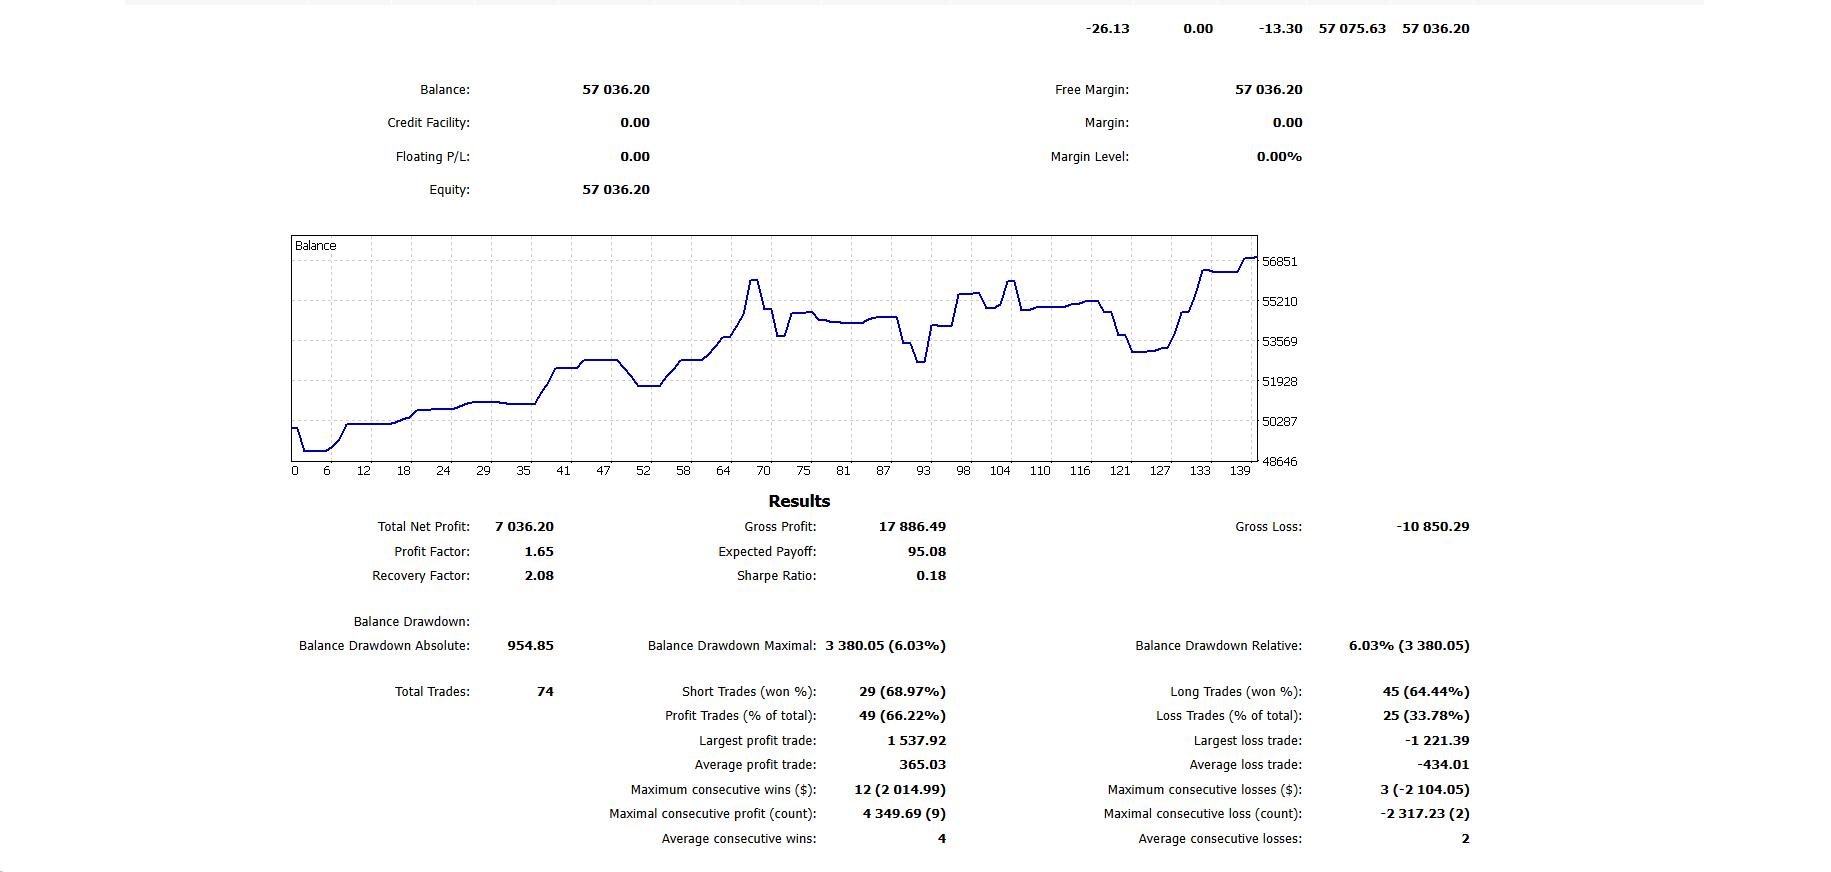
Task: Click the Profit Factor value 1.65
Action: click(538, 552)
